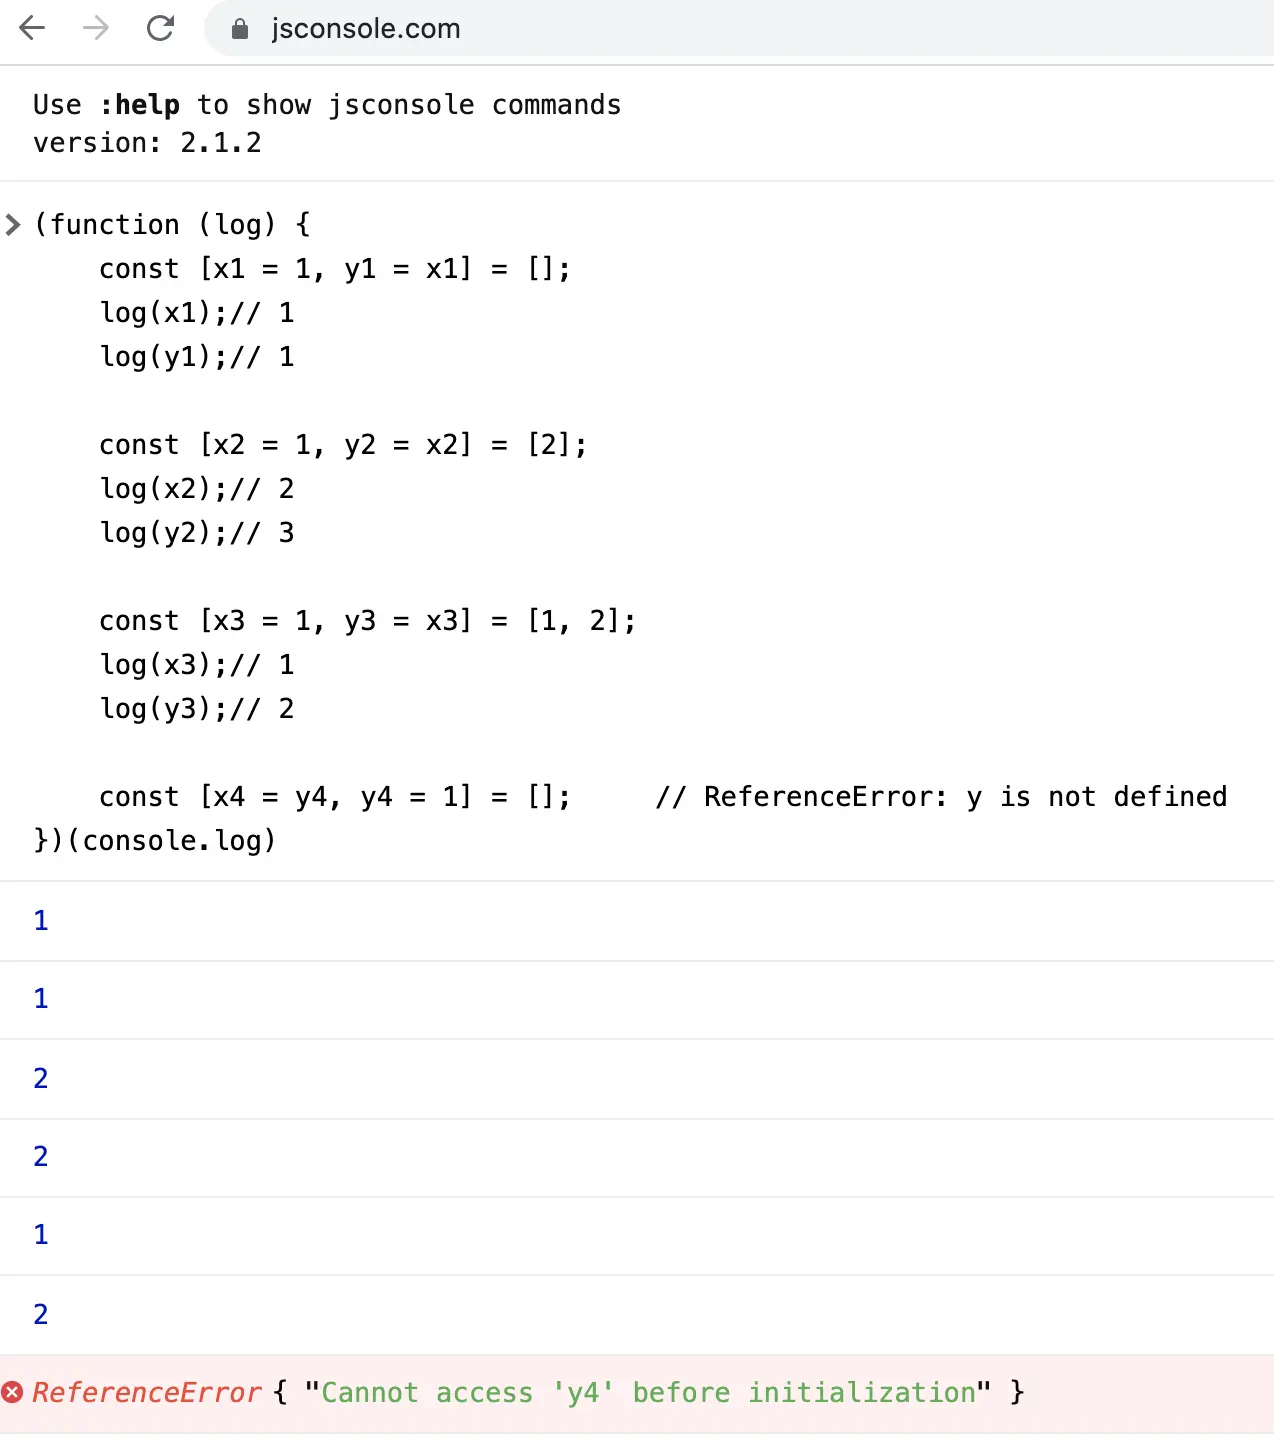1274x1438 pixels.
Task: Click the chevron before the function code
Action: coord(12,224)
